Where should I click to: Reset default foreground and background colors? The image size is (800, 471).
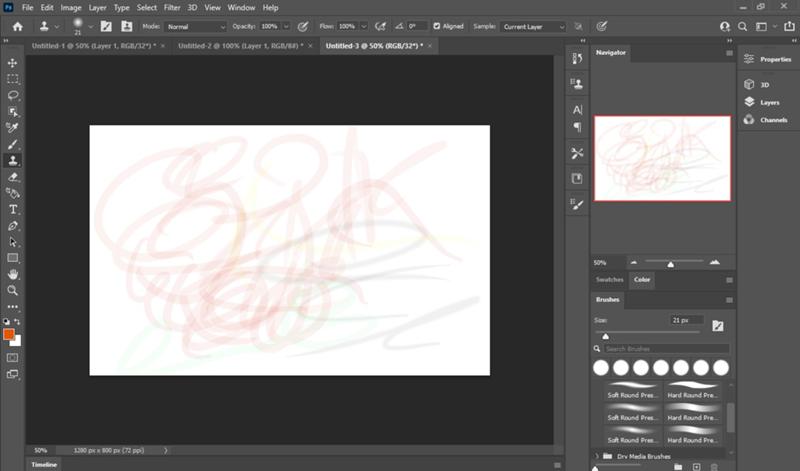[6, 321]
